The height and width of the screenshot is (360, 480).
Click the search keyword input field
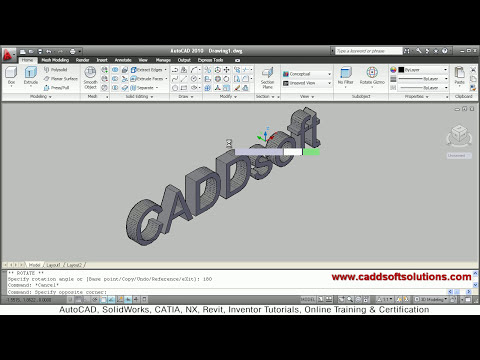pos(369,51)
